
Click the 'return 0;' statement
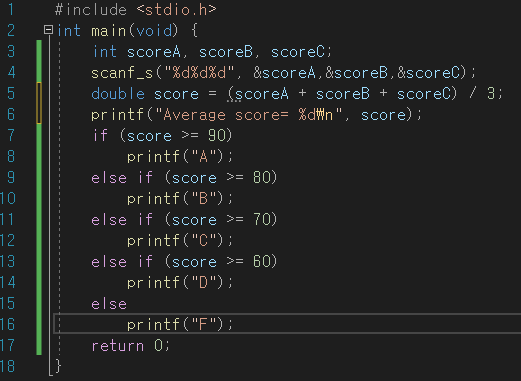(131, 346)
